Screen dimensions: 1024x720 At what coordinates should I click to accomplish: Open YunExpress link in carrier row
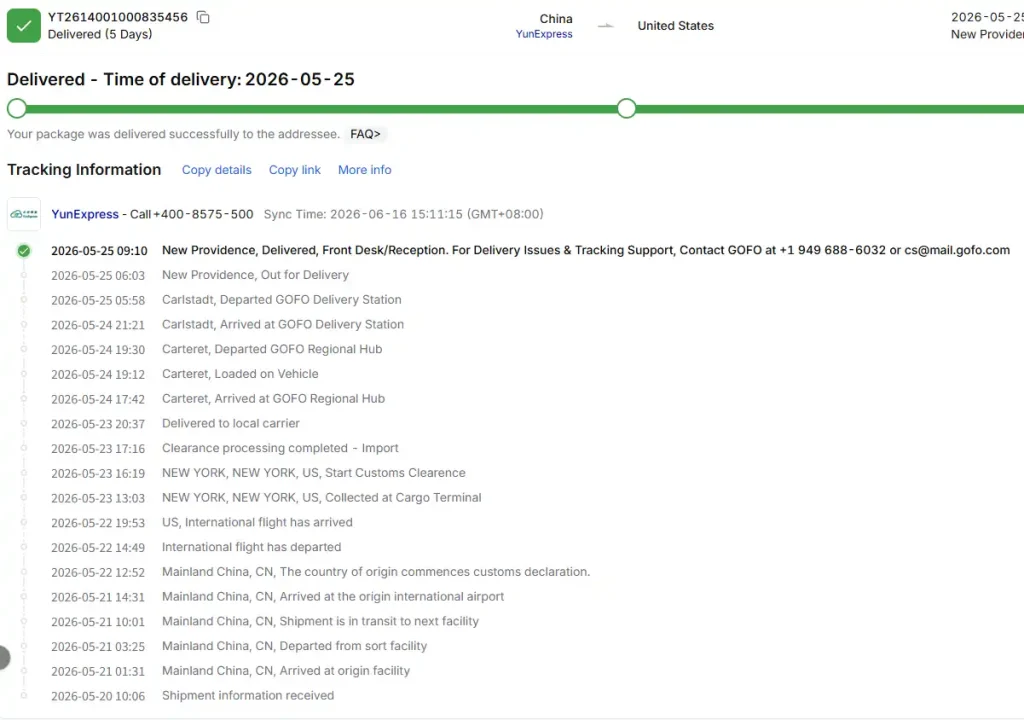click(85, 214)
